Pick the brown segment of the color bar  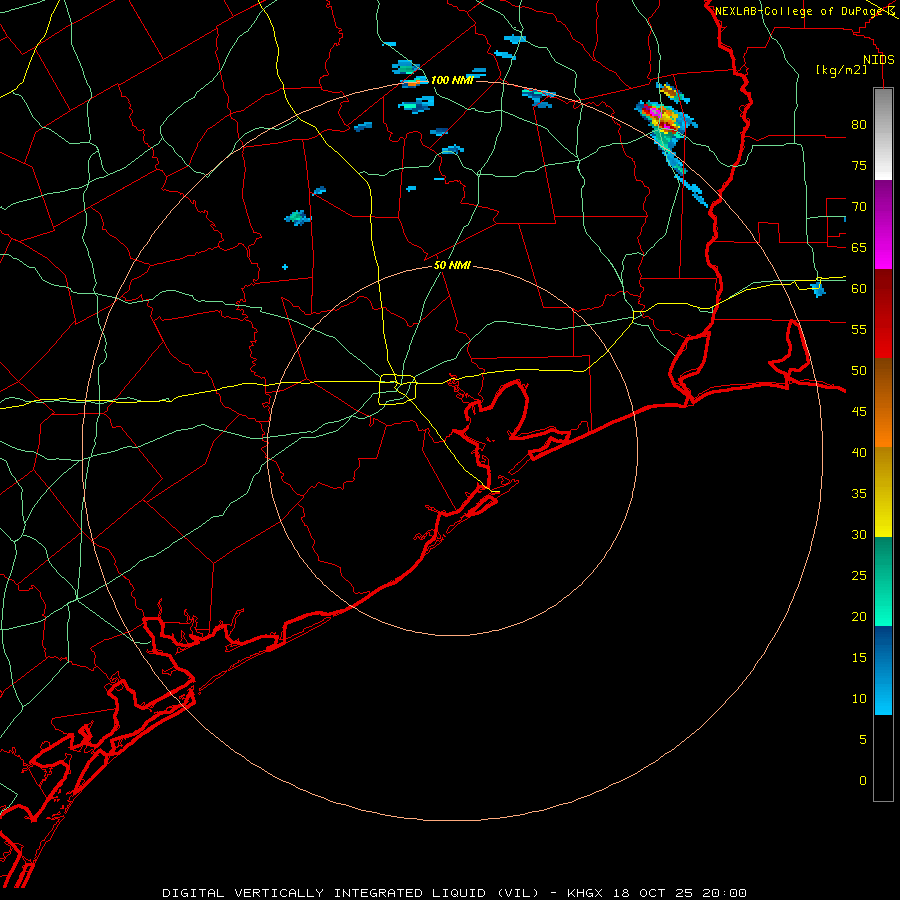pos(883,381)
